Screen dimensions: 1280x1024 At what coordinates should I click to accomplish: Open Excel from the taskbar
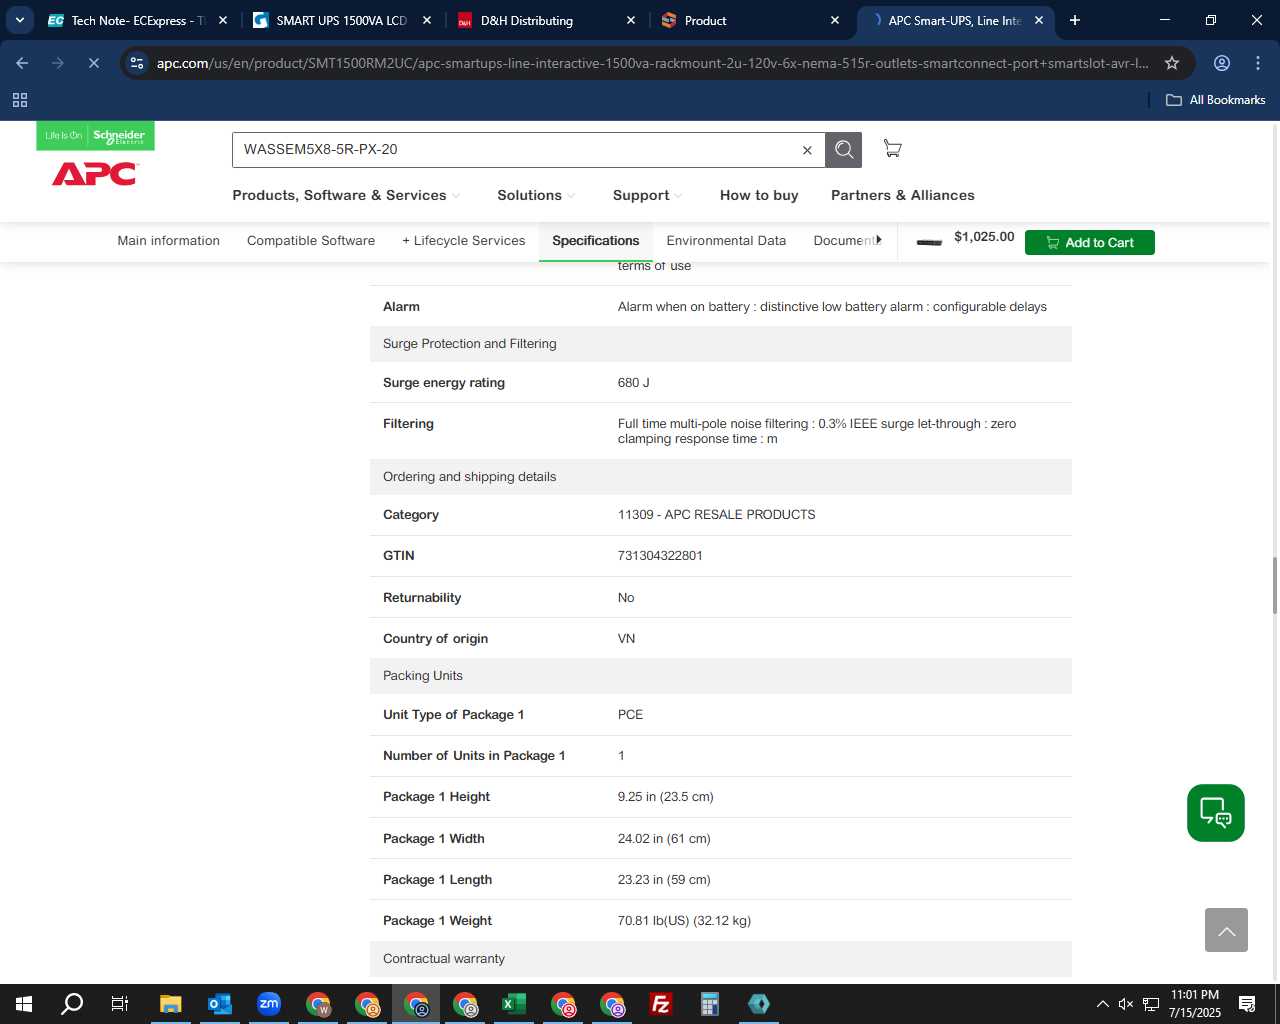click(x=514, y=1004)
